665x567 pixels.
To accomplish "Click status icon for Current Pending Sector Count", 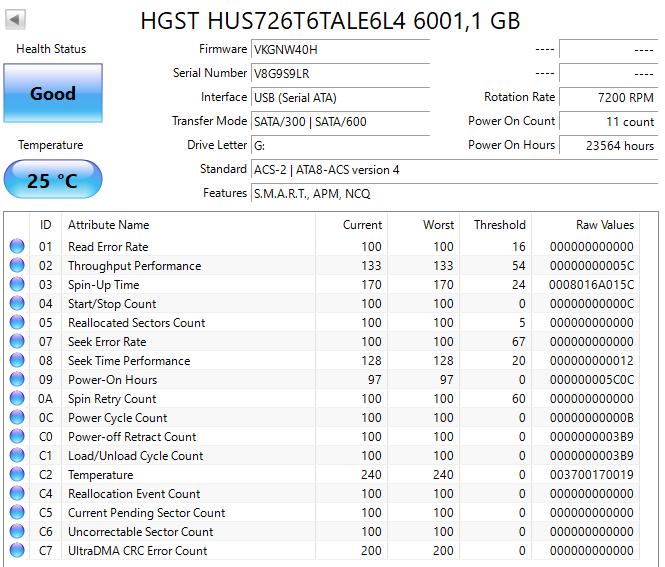I will point(17,513).
